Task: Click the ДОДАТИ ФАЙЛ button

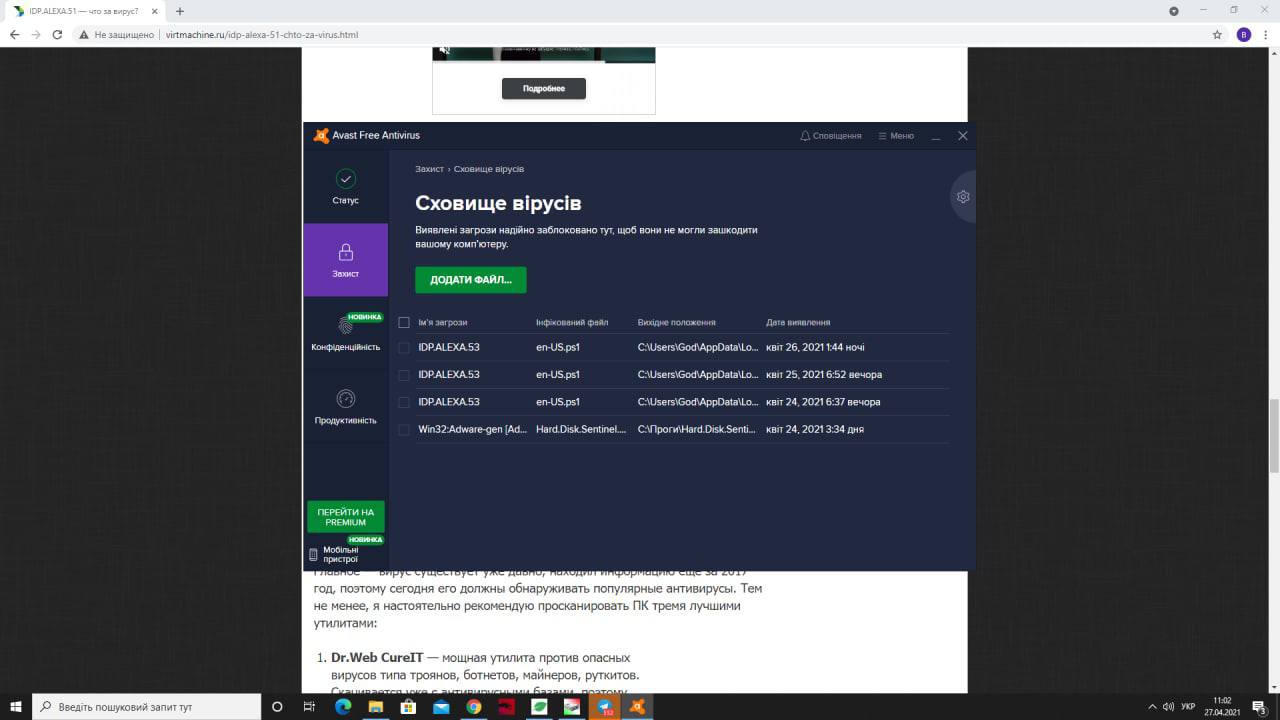Action: (x=471, y=280)
